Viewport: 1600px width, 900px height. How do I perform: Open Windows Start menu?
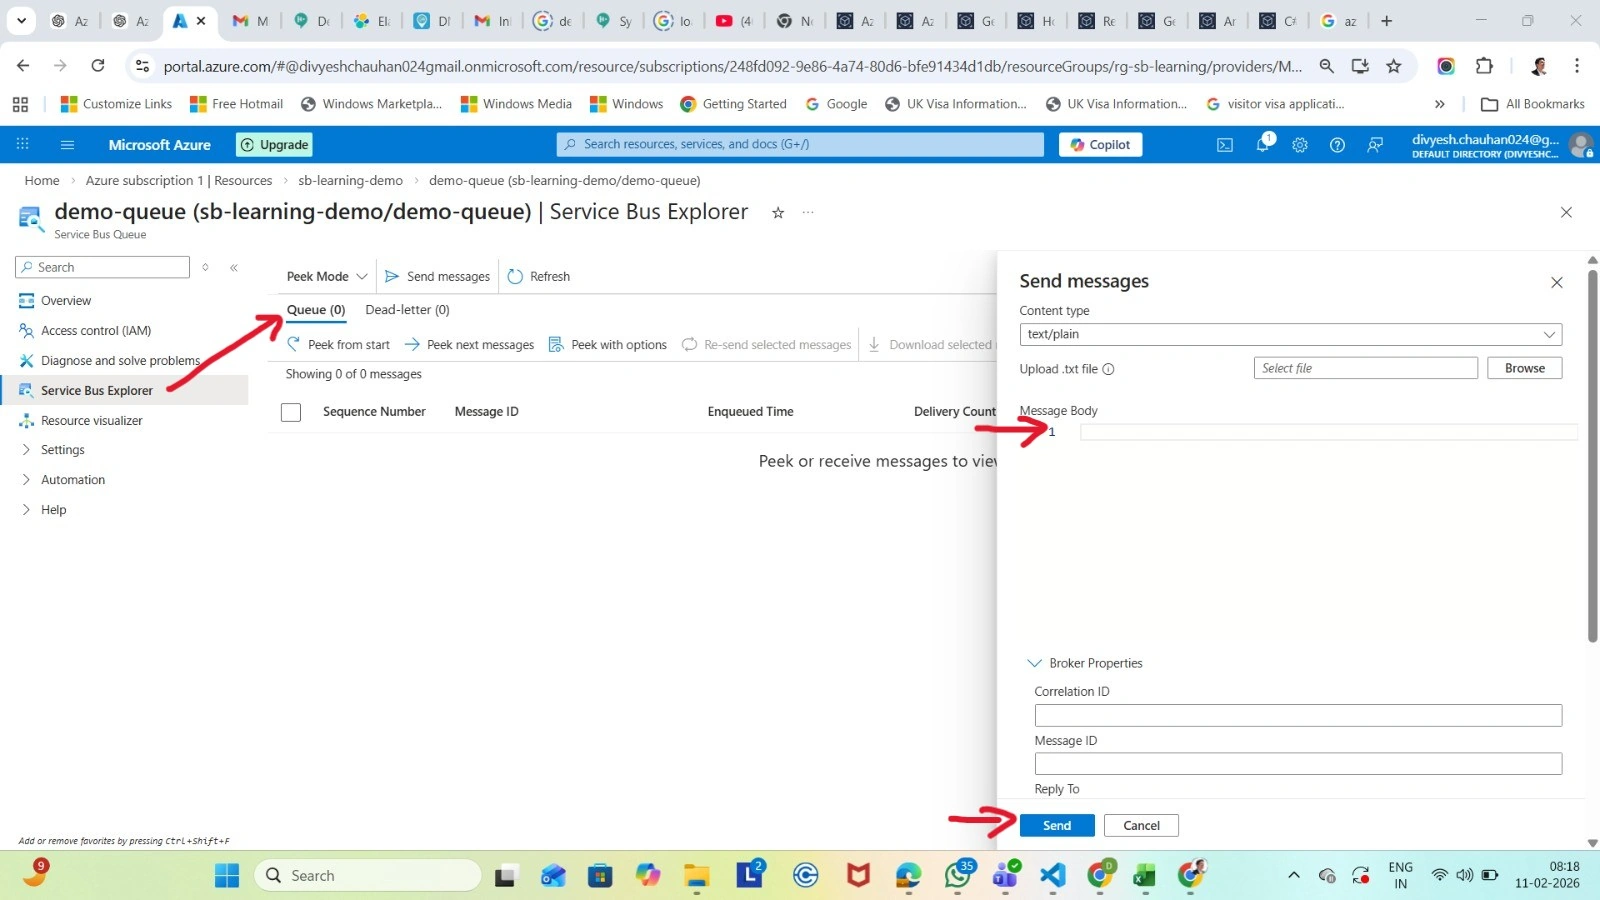[227, 876]
